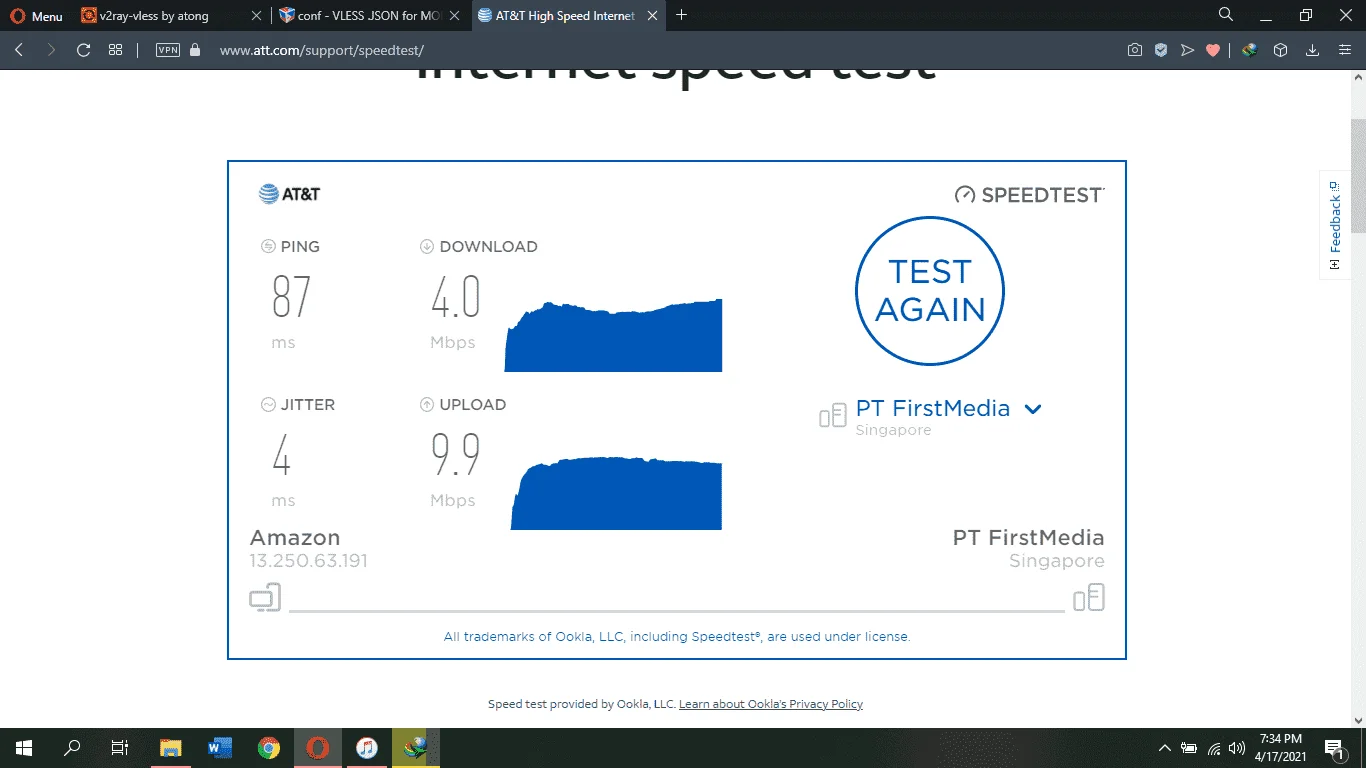This screenshot has width=1366, height=768.
Task: Take a page snapshot with camera icon
Action: point(1135,50)
